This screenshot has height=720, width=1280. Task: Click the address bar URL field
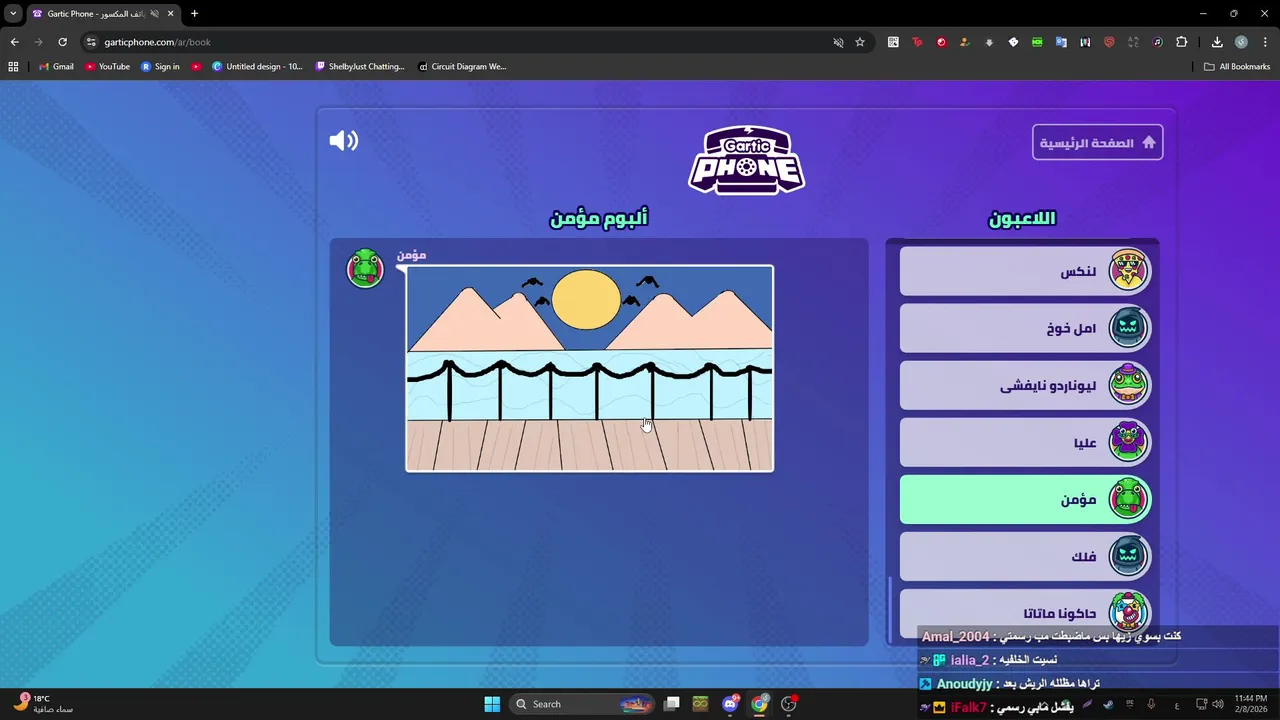tap(460, 42)
